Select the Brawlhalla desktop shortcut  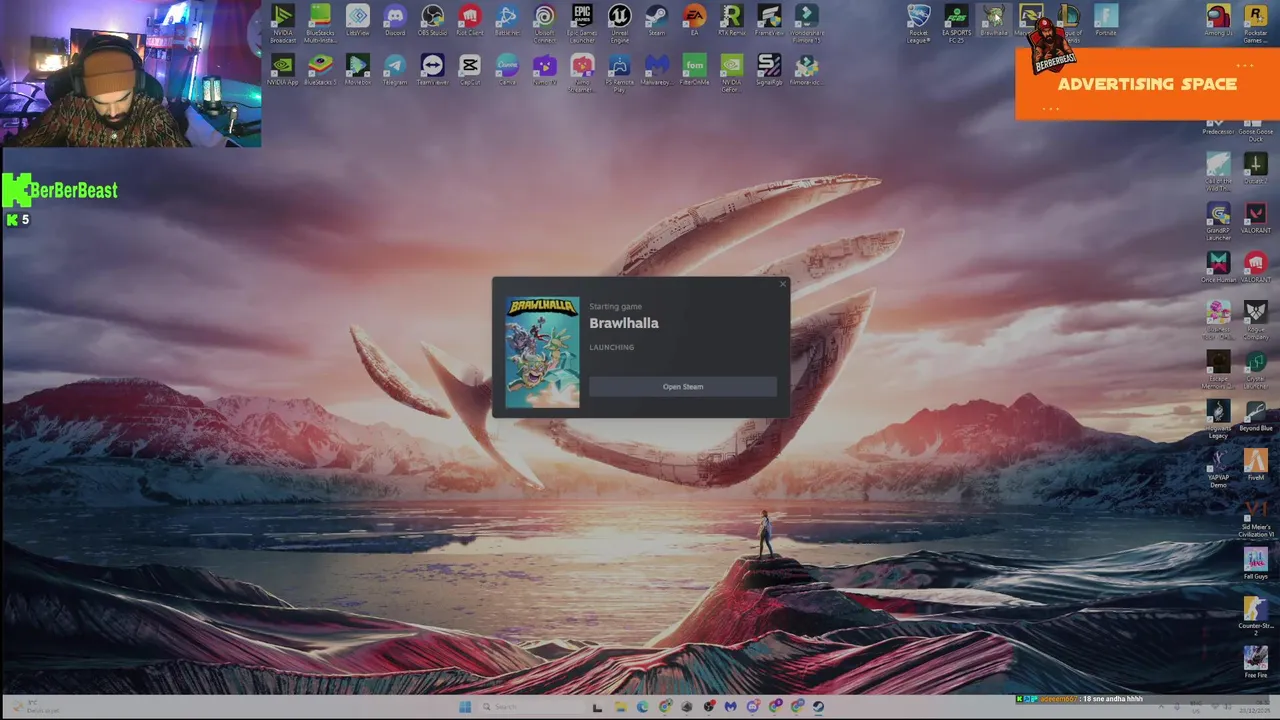[993, 20]
